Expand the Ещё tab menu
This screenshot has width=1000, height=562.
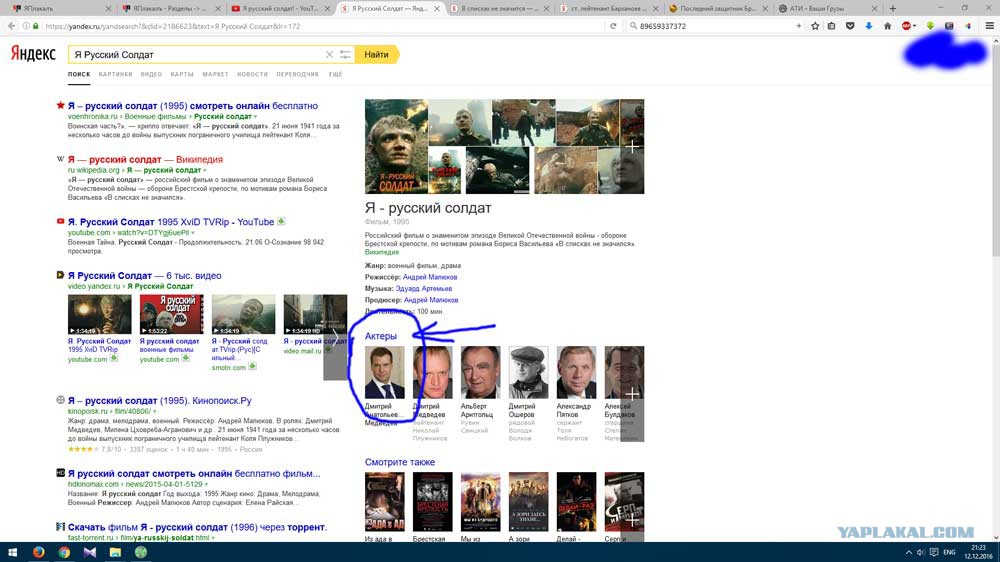[x=335, y=75]
